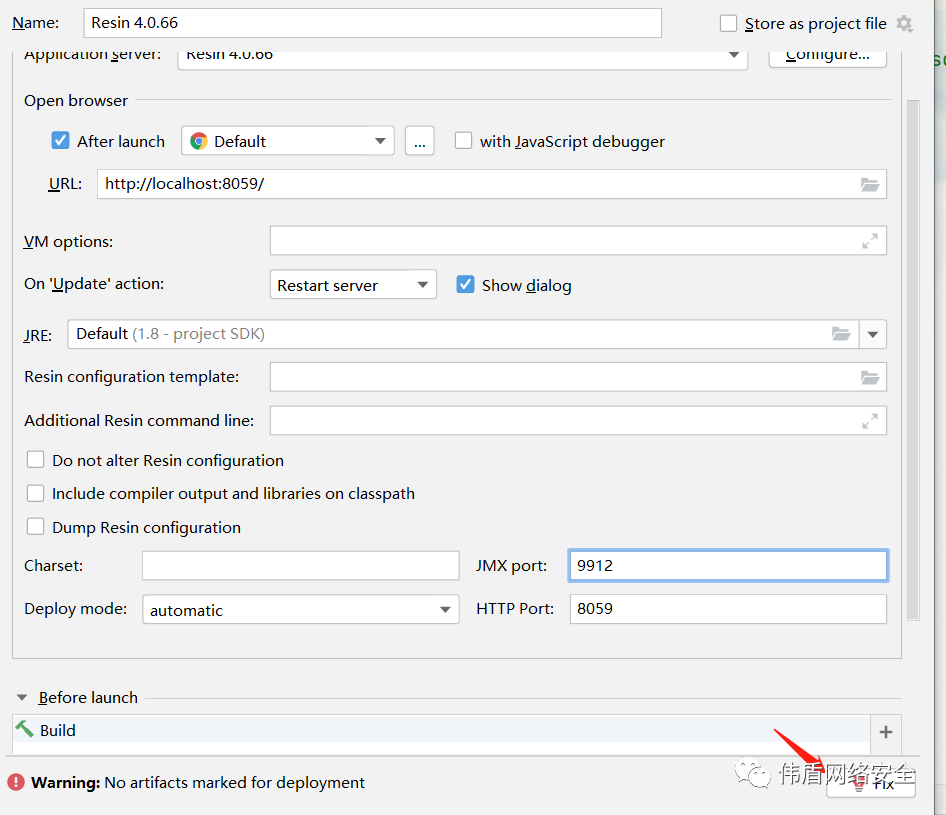Click the plus icon to add a before-launch task
This screenshot has width=946, height=815.
pos(886,732)
